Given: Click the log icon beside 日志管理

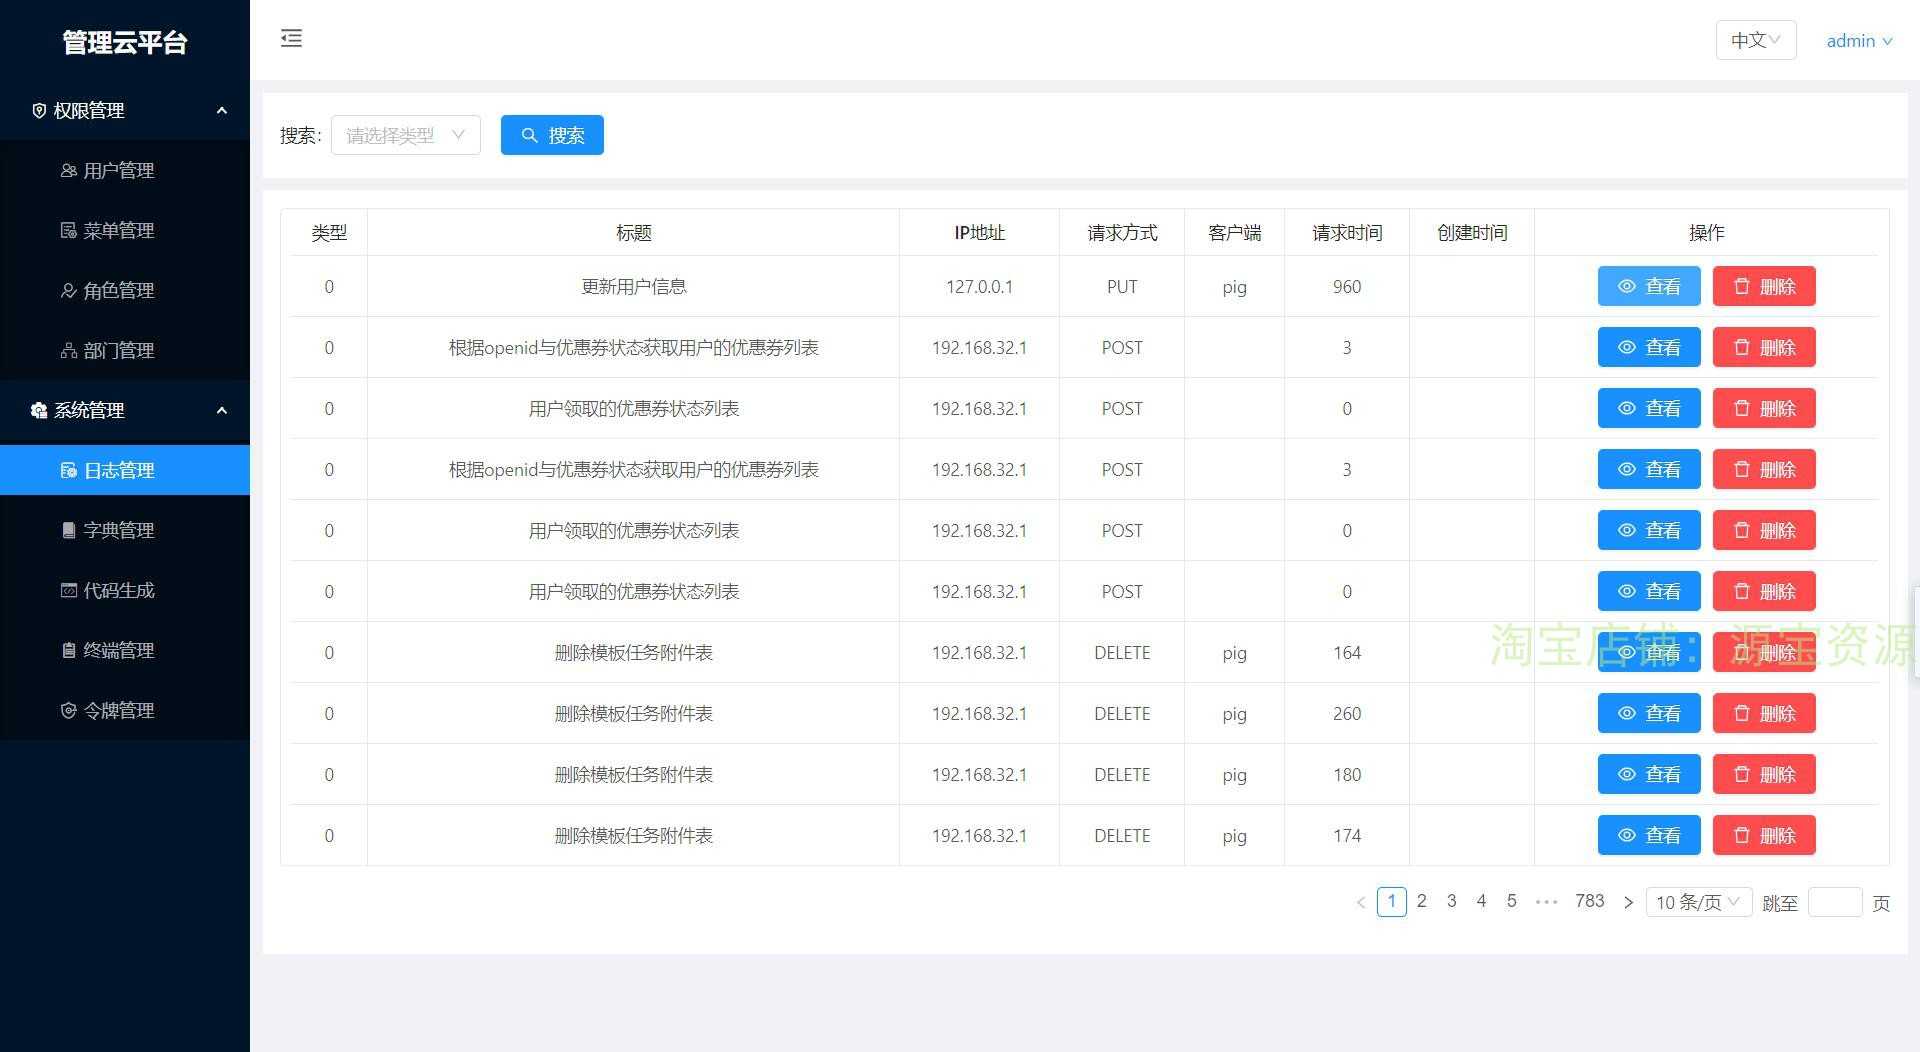Looking at the screenshot, I should (x=68, y=470).
